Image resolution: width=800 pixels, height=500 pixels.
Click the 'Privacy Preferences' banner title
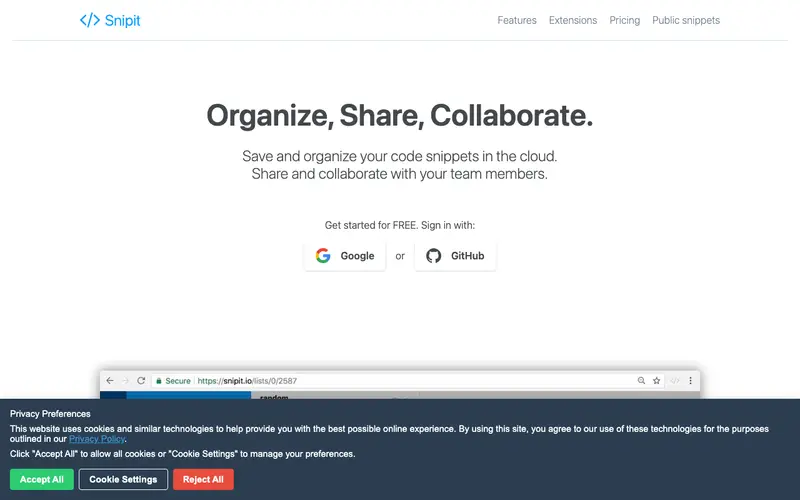[x=50, y=414]
